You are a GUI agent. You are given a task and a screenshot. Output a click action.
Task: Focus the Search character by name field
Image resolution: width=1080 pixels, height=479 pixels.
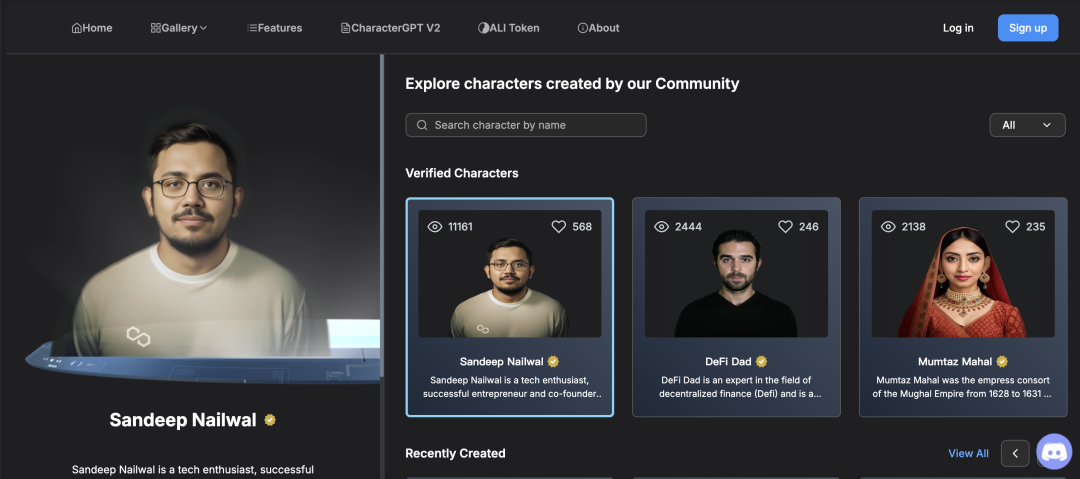[526, 125]
